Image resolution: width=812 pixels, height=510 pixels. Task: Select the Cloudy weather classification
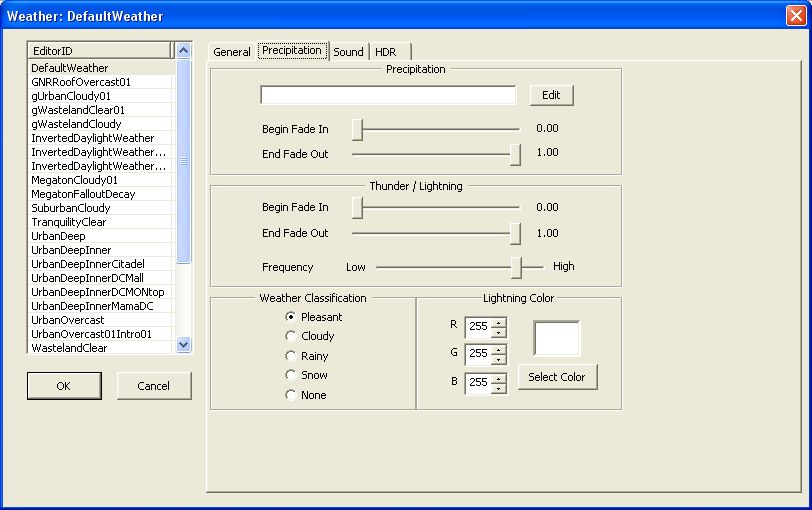coord(310,336)
